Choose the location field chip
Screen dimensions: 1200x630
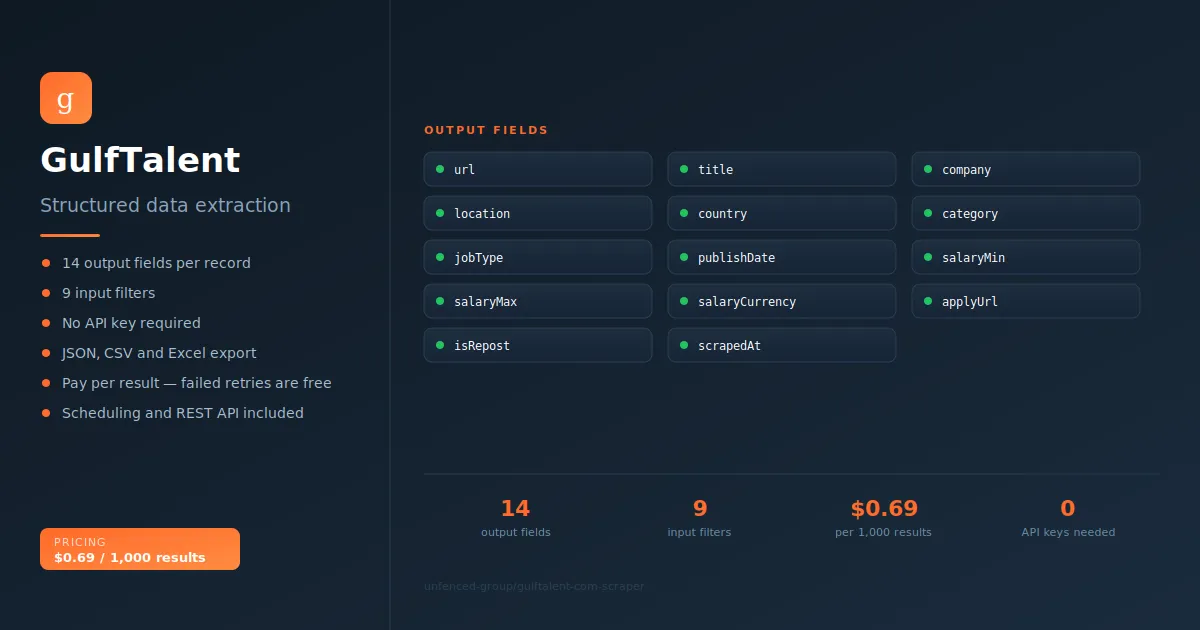[x=538, y=213]
